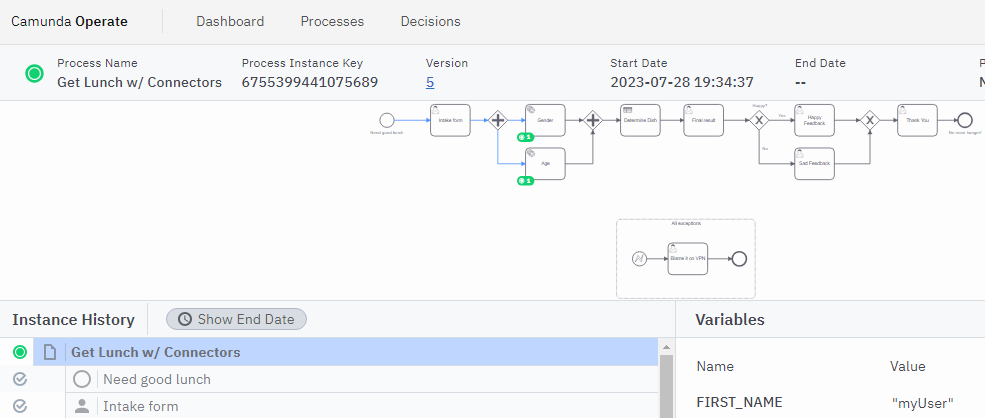Click the Instance History scroll up arrow
Screen dimensions: 985x418
(666, 347)
